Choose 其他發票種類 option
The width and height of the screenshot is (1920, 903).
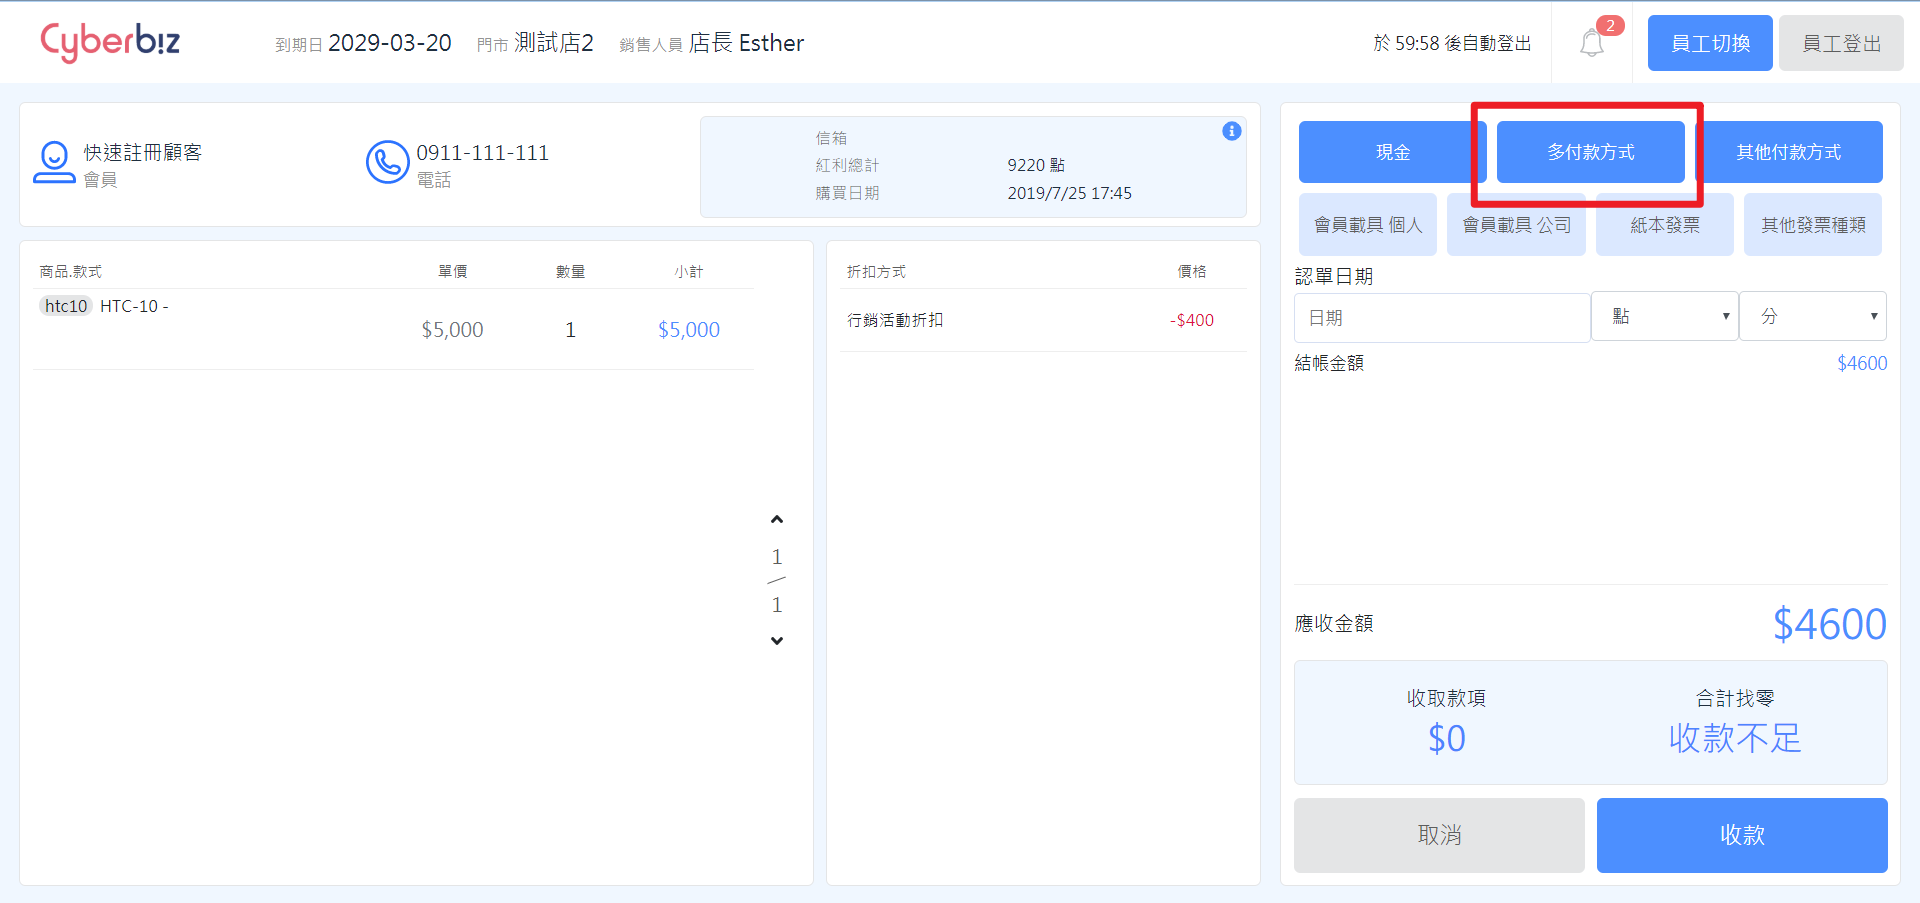click(x=1813, y=225)
